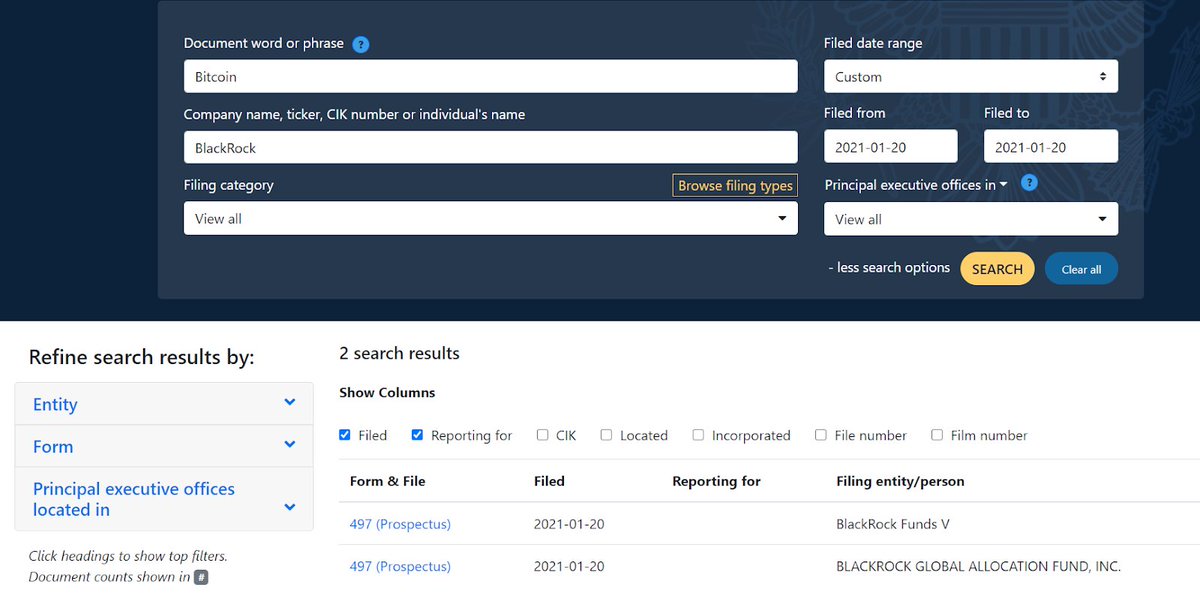Click the Filing entity/person column header
This screenshot has width=1200, height=605.
[x=900, y=481]
